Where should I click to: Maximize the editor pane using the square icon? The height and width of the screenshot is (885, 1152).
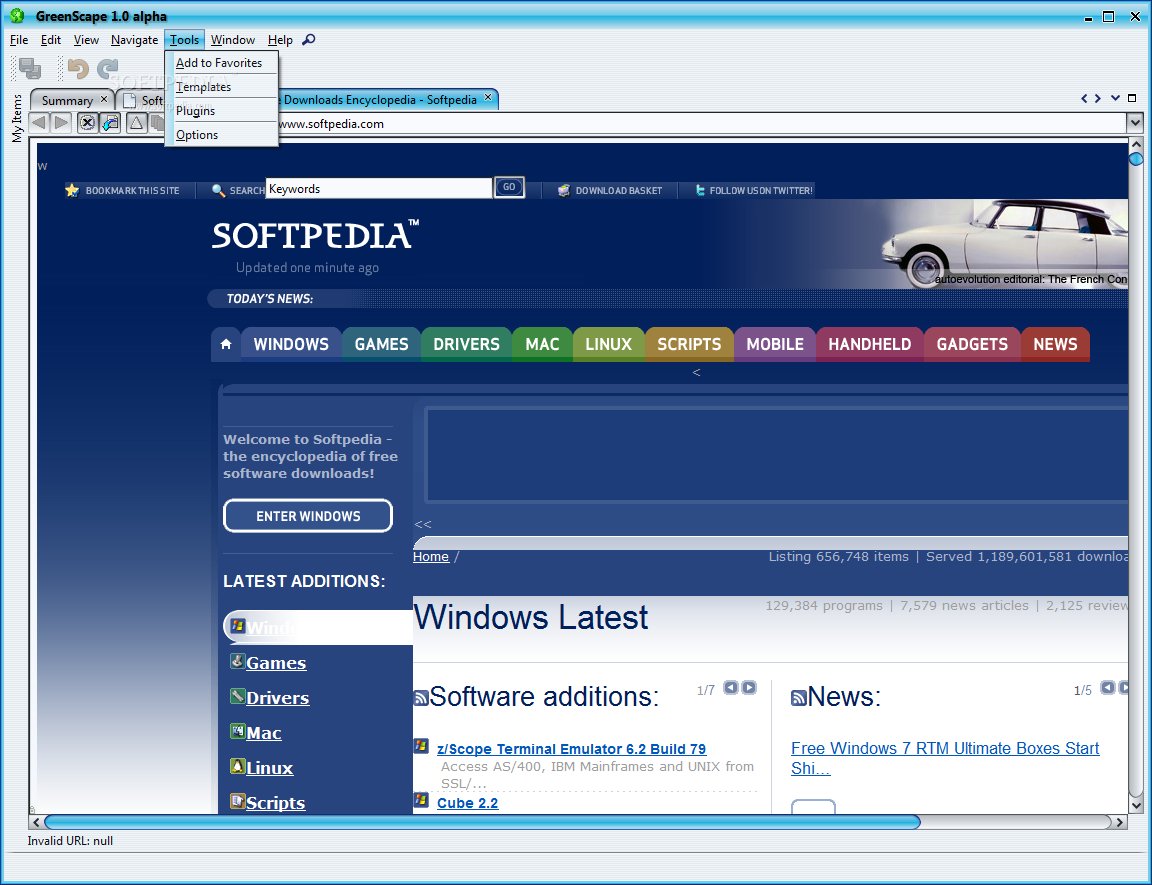(x=1132, y=98)
